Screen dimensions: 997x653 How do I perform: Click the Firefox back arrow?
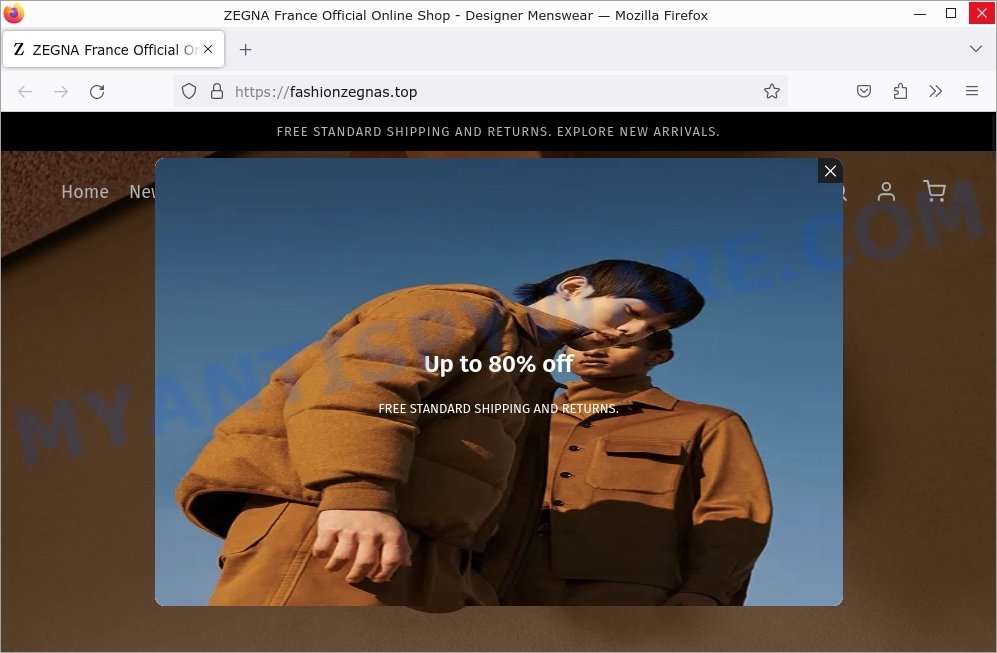pyautogui.click(x=25, y=92)
